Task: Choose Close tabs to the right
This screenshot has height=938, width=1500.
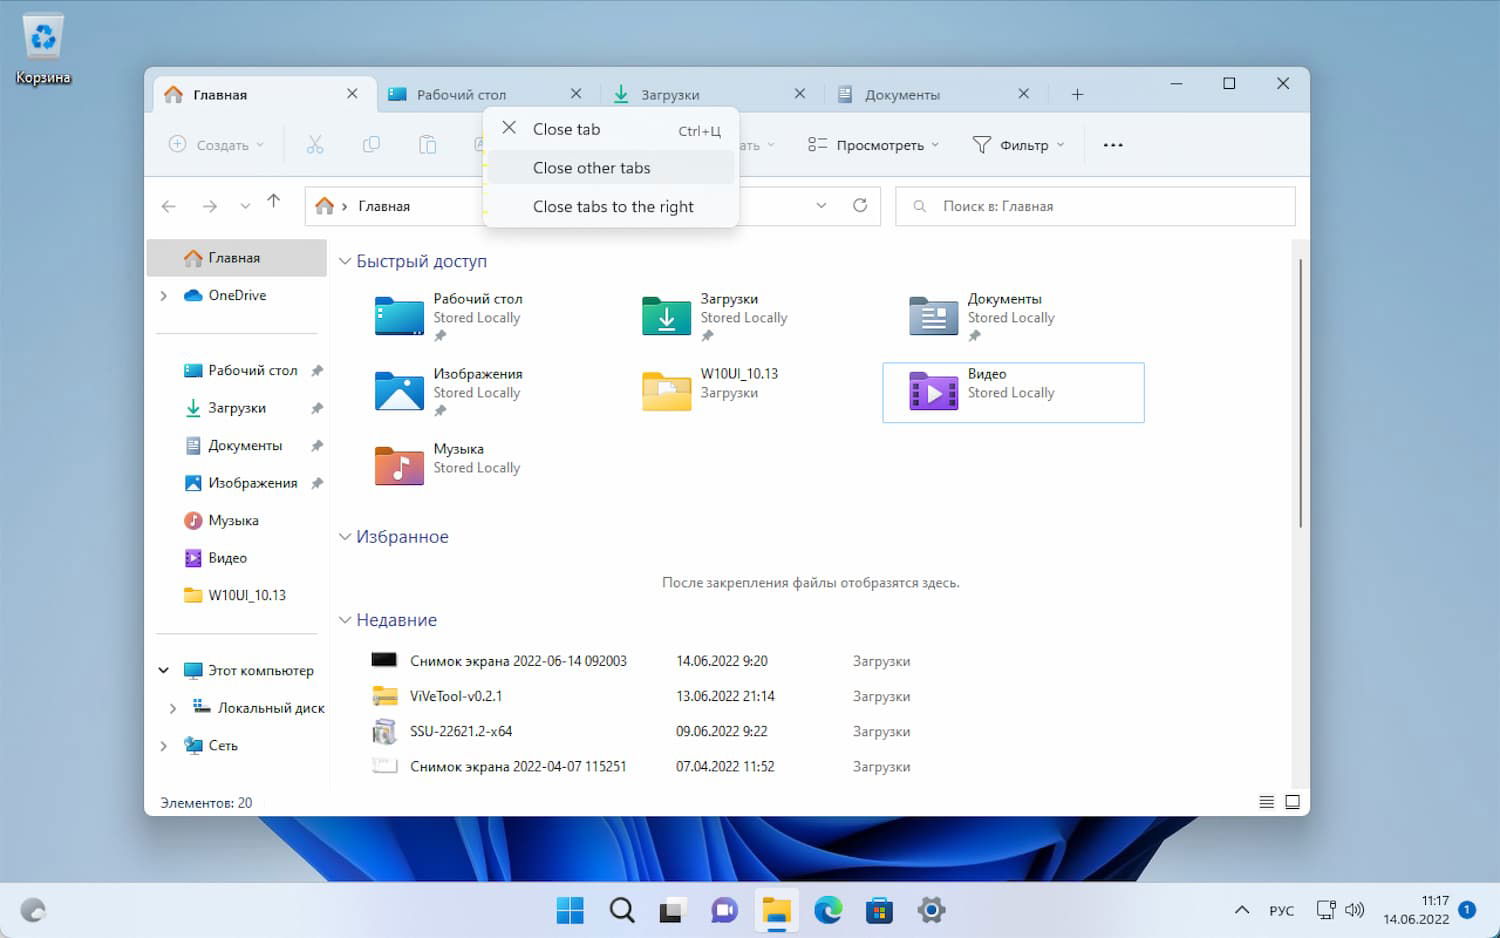Action: pyautogui.click(x=611, y=207)
